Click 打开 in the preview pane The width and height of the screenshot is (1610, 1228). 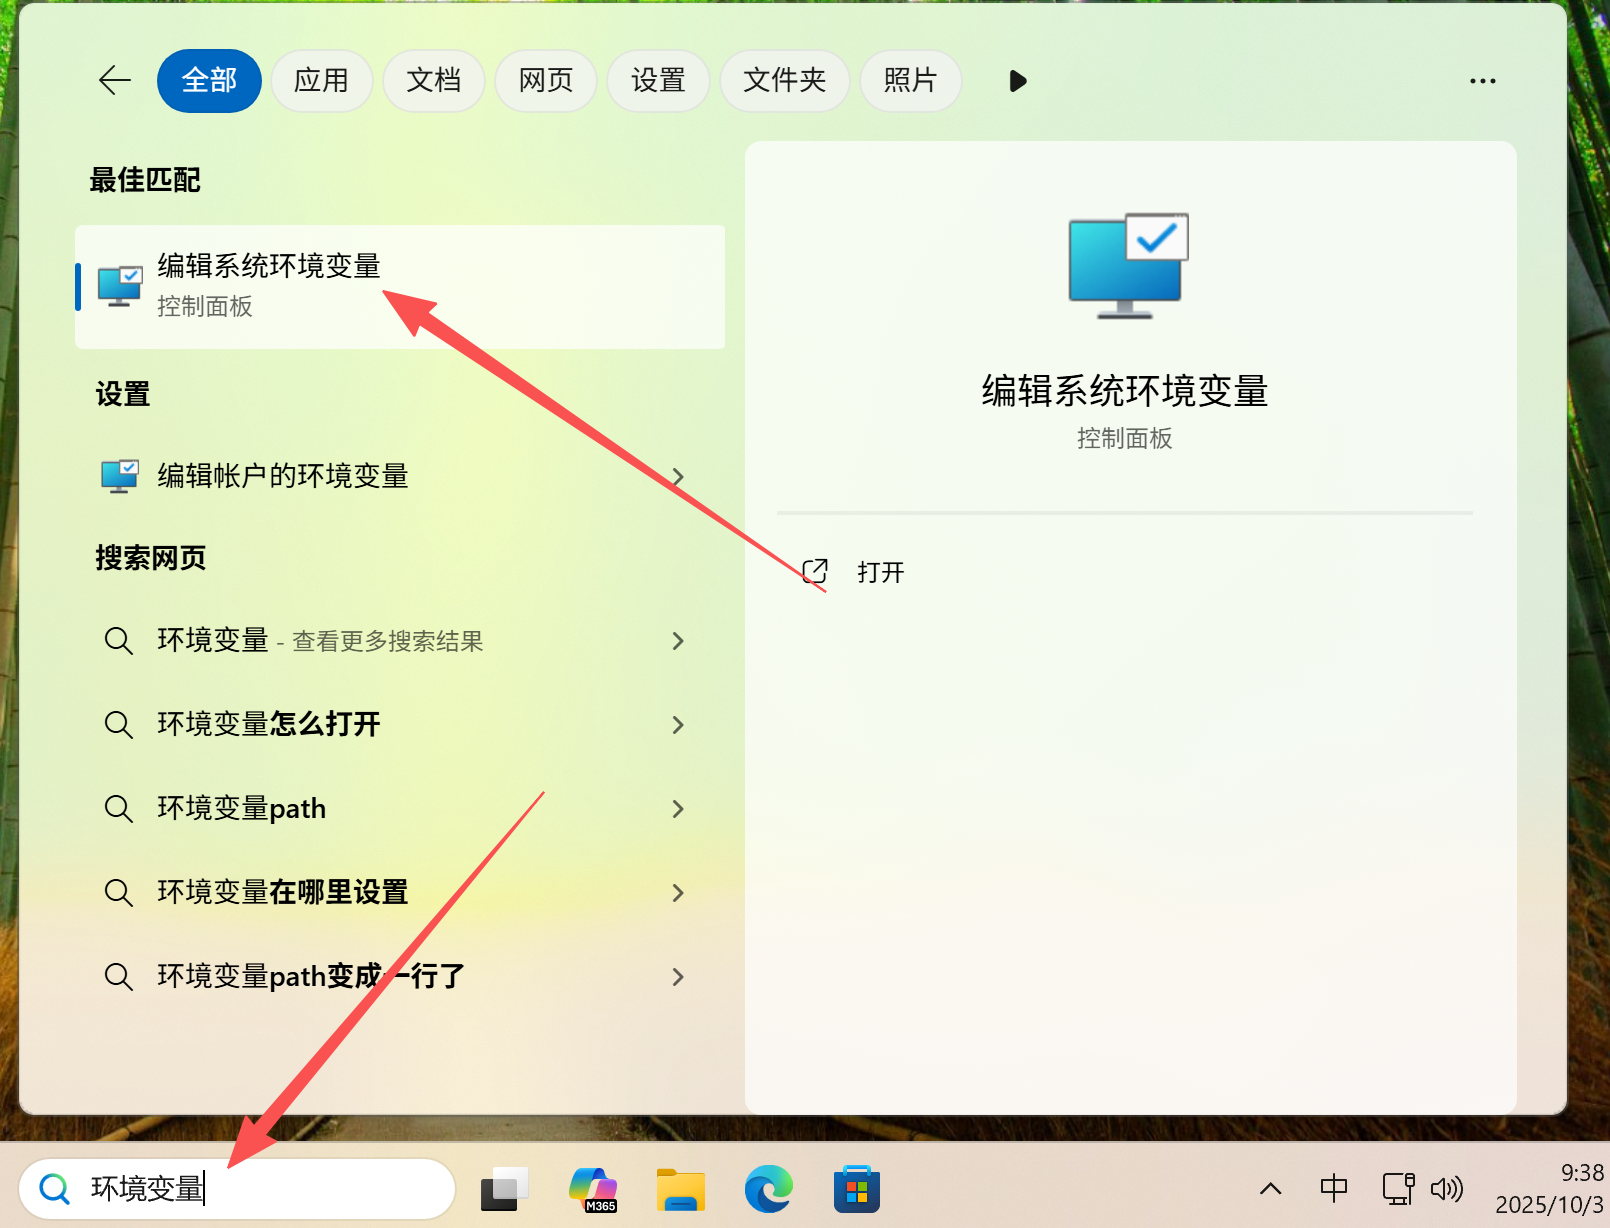click(880, 572)
